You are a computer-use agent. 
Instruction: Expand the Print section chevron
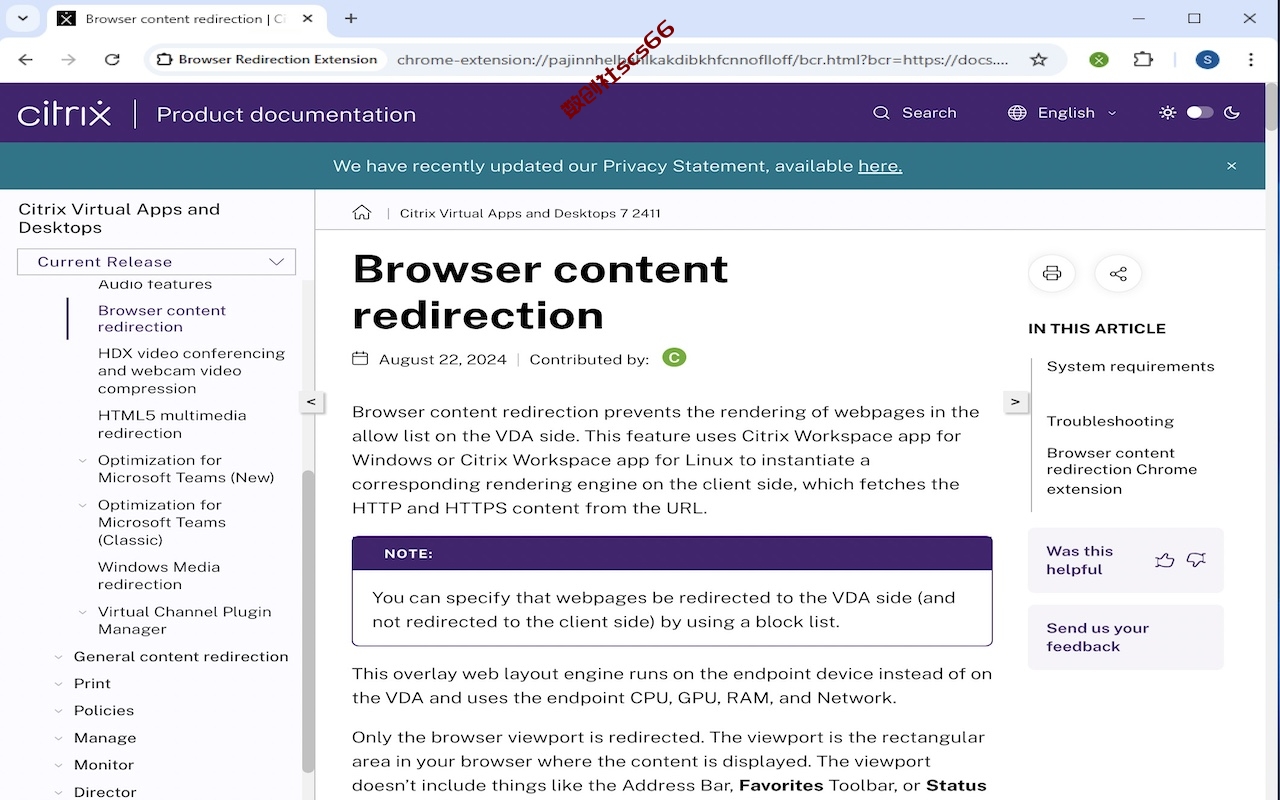[59, 684]
